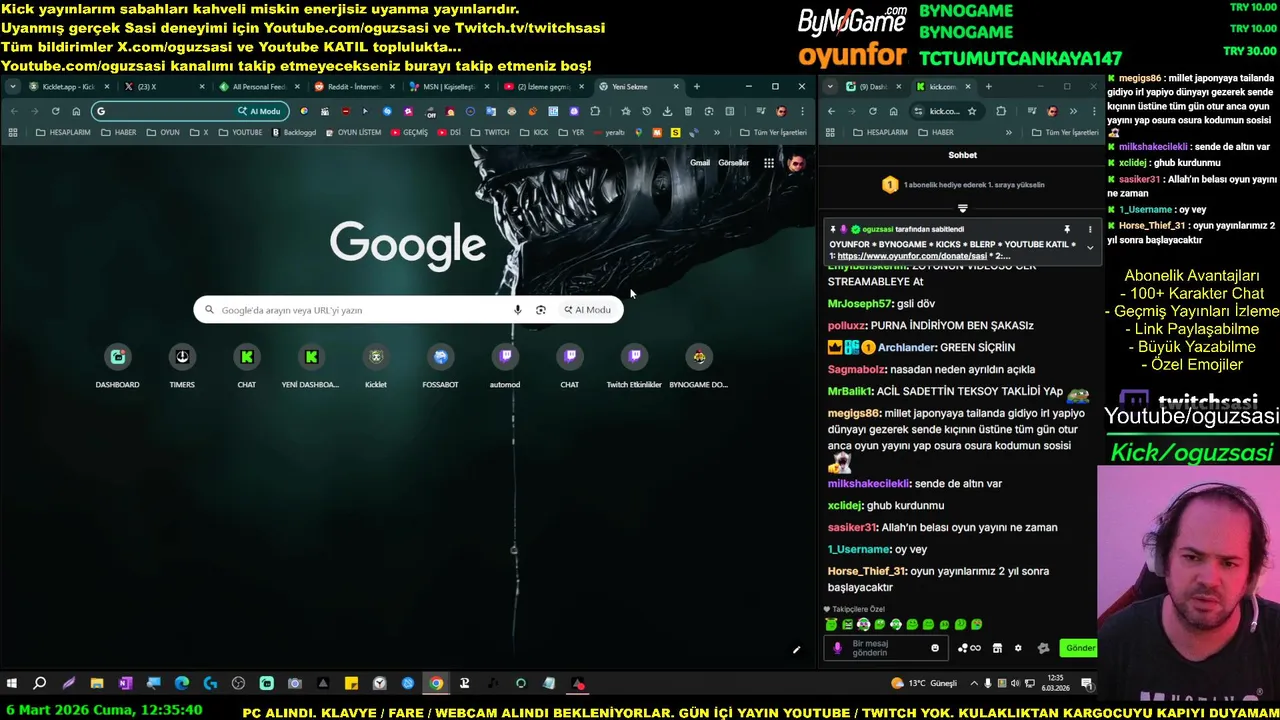This screenshot has width=1280, height=720.
Task: Open Backloggd bookmark
Action: coord(294,132)
